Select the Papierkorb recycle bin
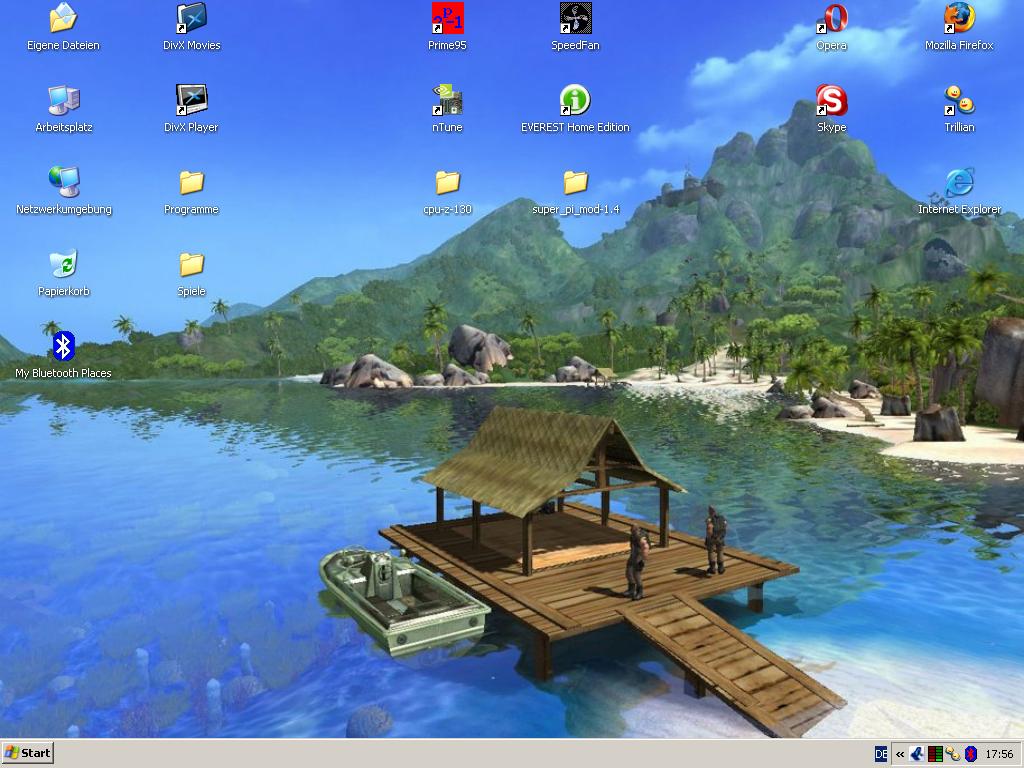The image size is (1024, 768). [63, 264]
